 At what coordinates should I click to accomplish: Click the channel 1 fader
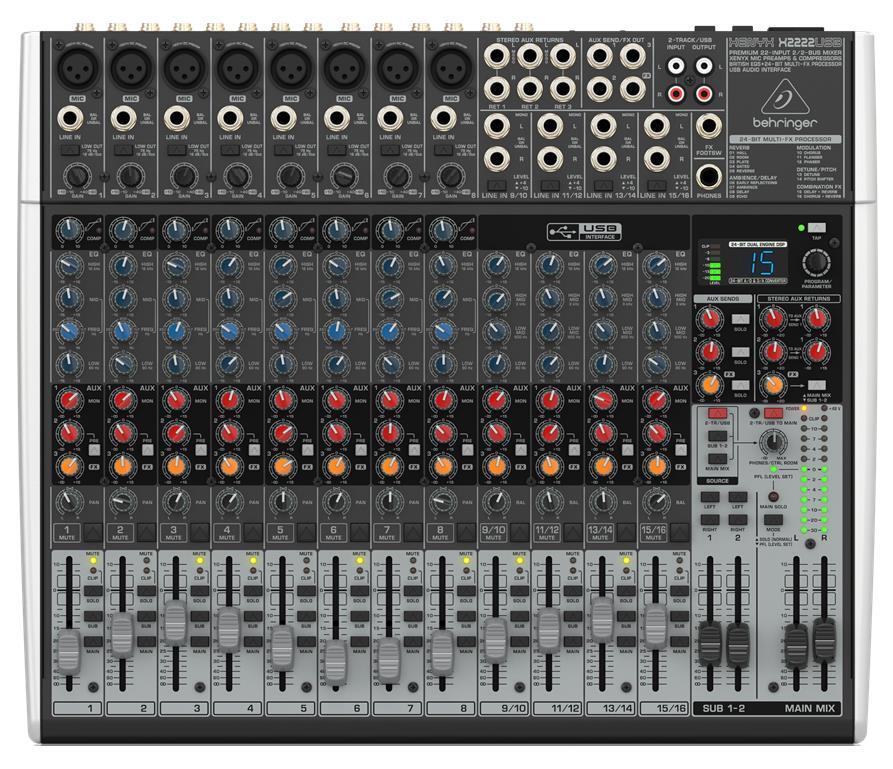tap(69, 652)
